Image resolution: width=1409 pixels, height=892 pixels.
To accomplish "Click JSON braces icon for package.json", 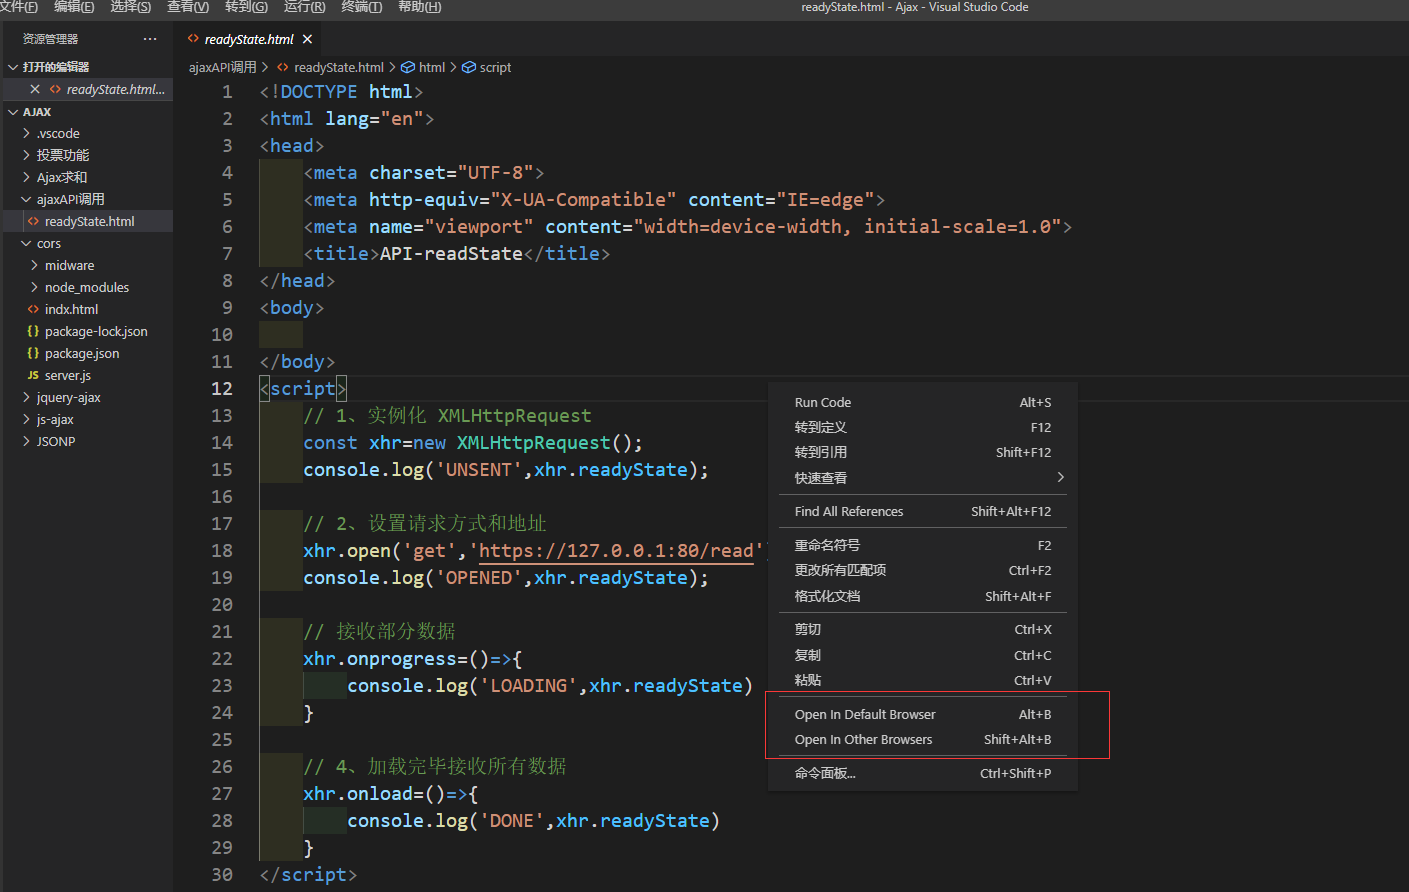I will 33,353.
